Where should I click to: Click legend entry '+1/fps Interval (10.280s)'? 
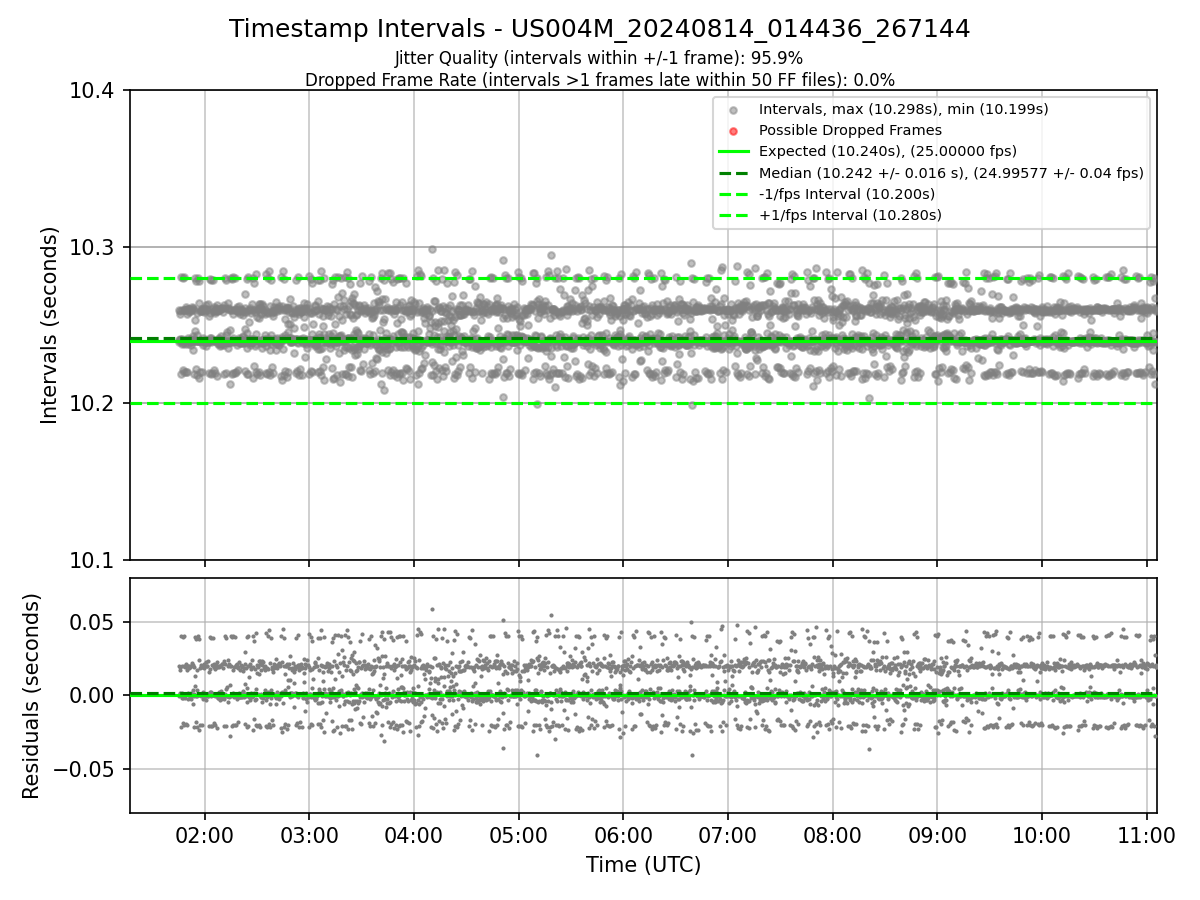tap(850, 215)
